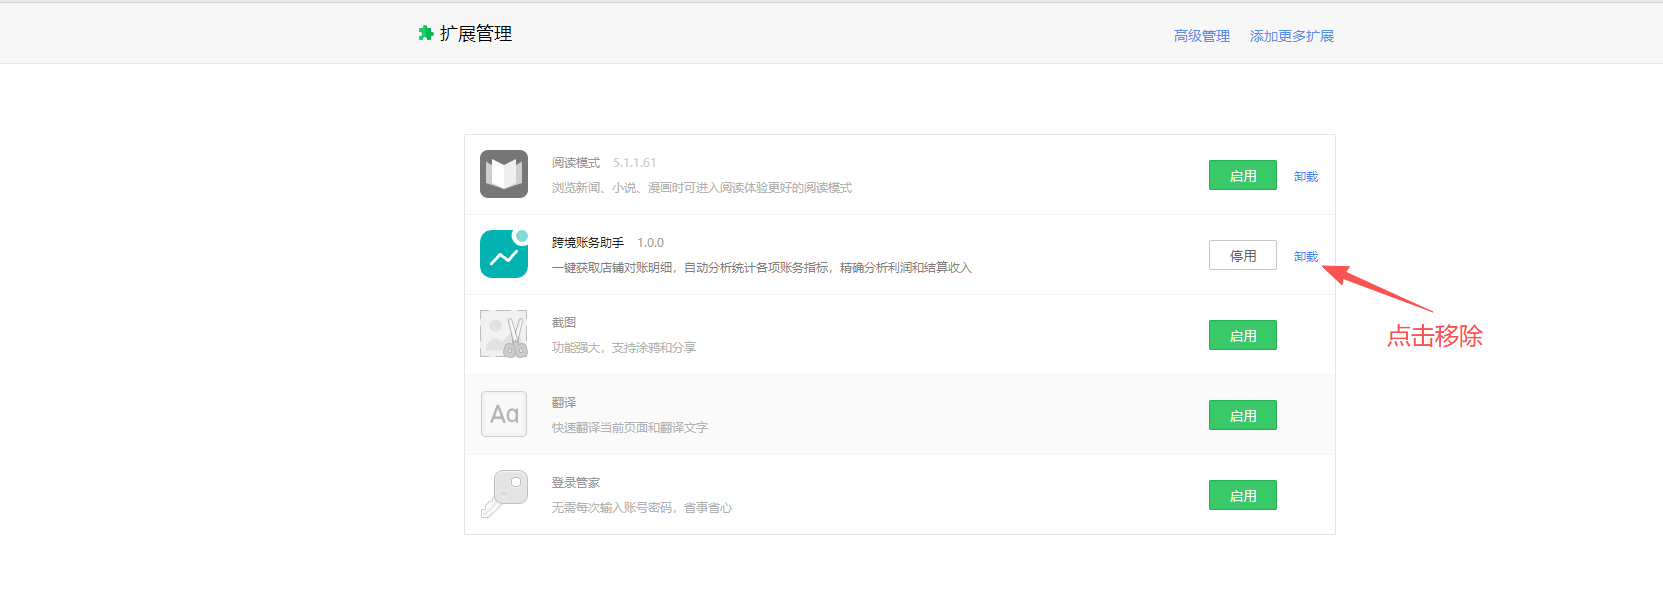Click the 跨境账务助手 description starting 一键获取店铺
1663x596 pixels.
pos(762,267)
